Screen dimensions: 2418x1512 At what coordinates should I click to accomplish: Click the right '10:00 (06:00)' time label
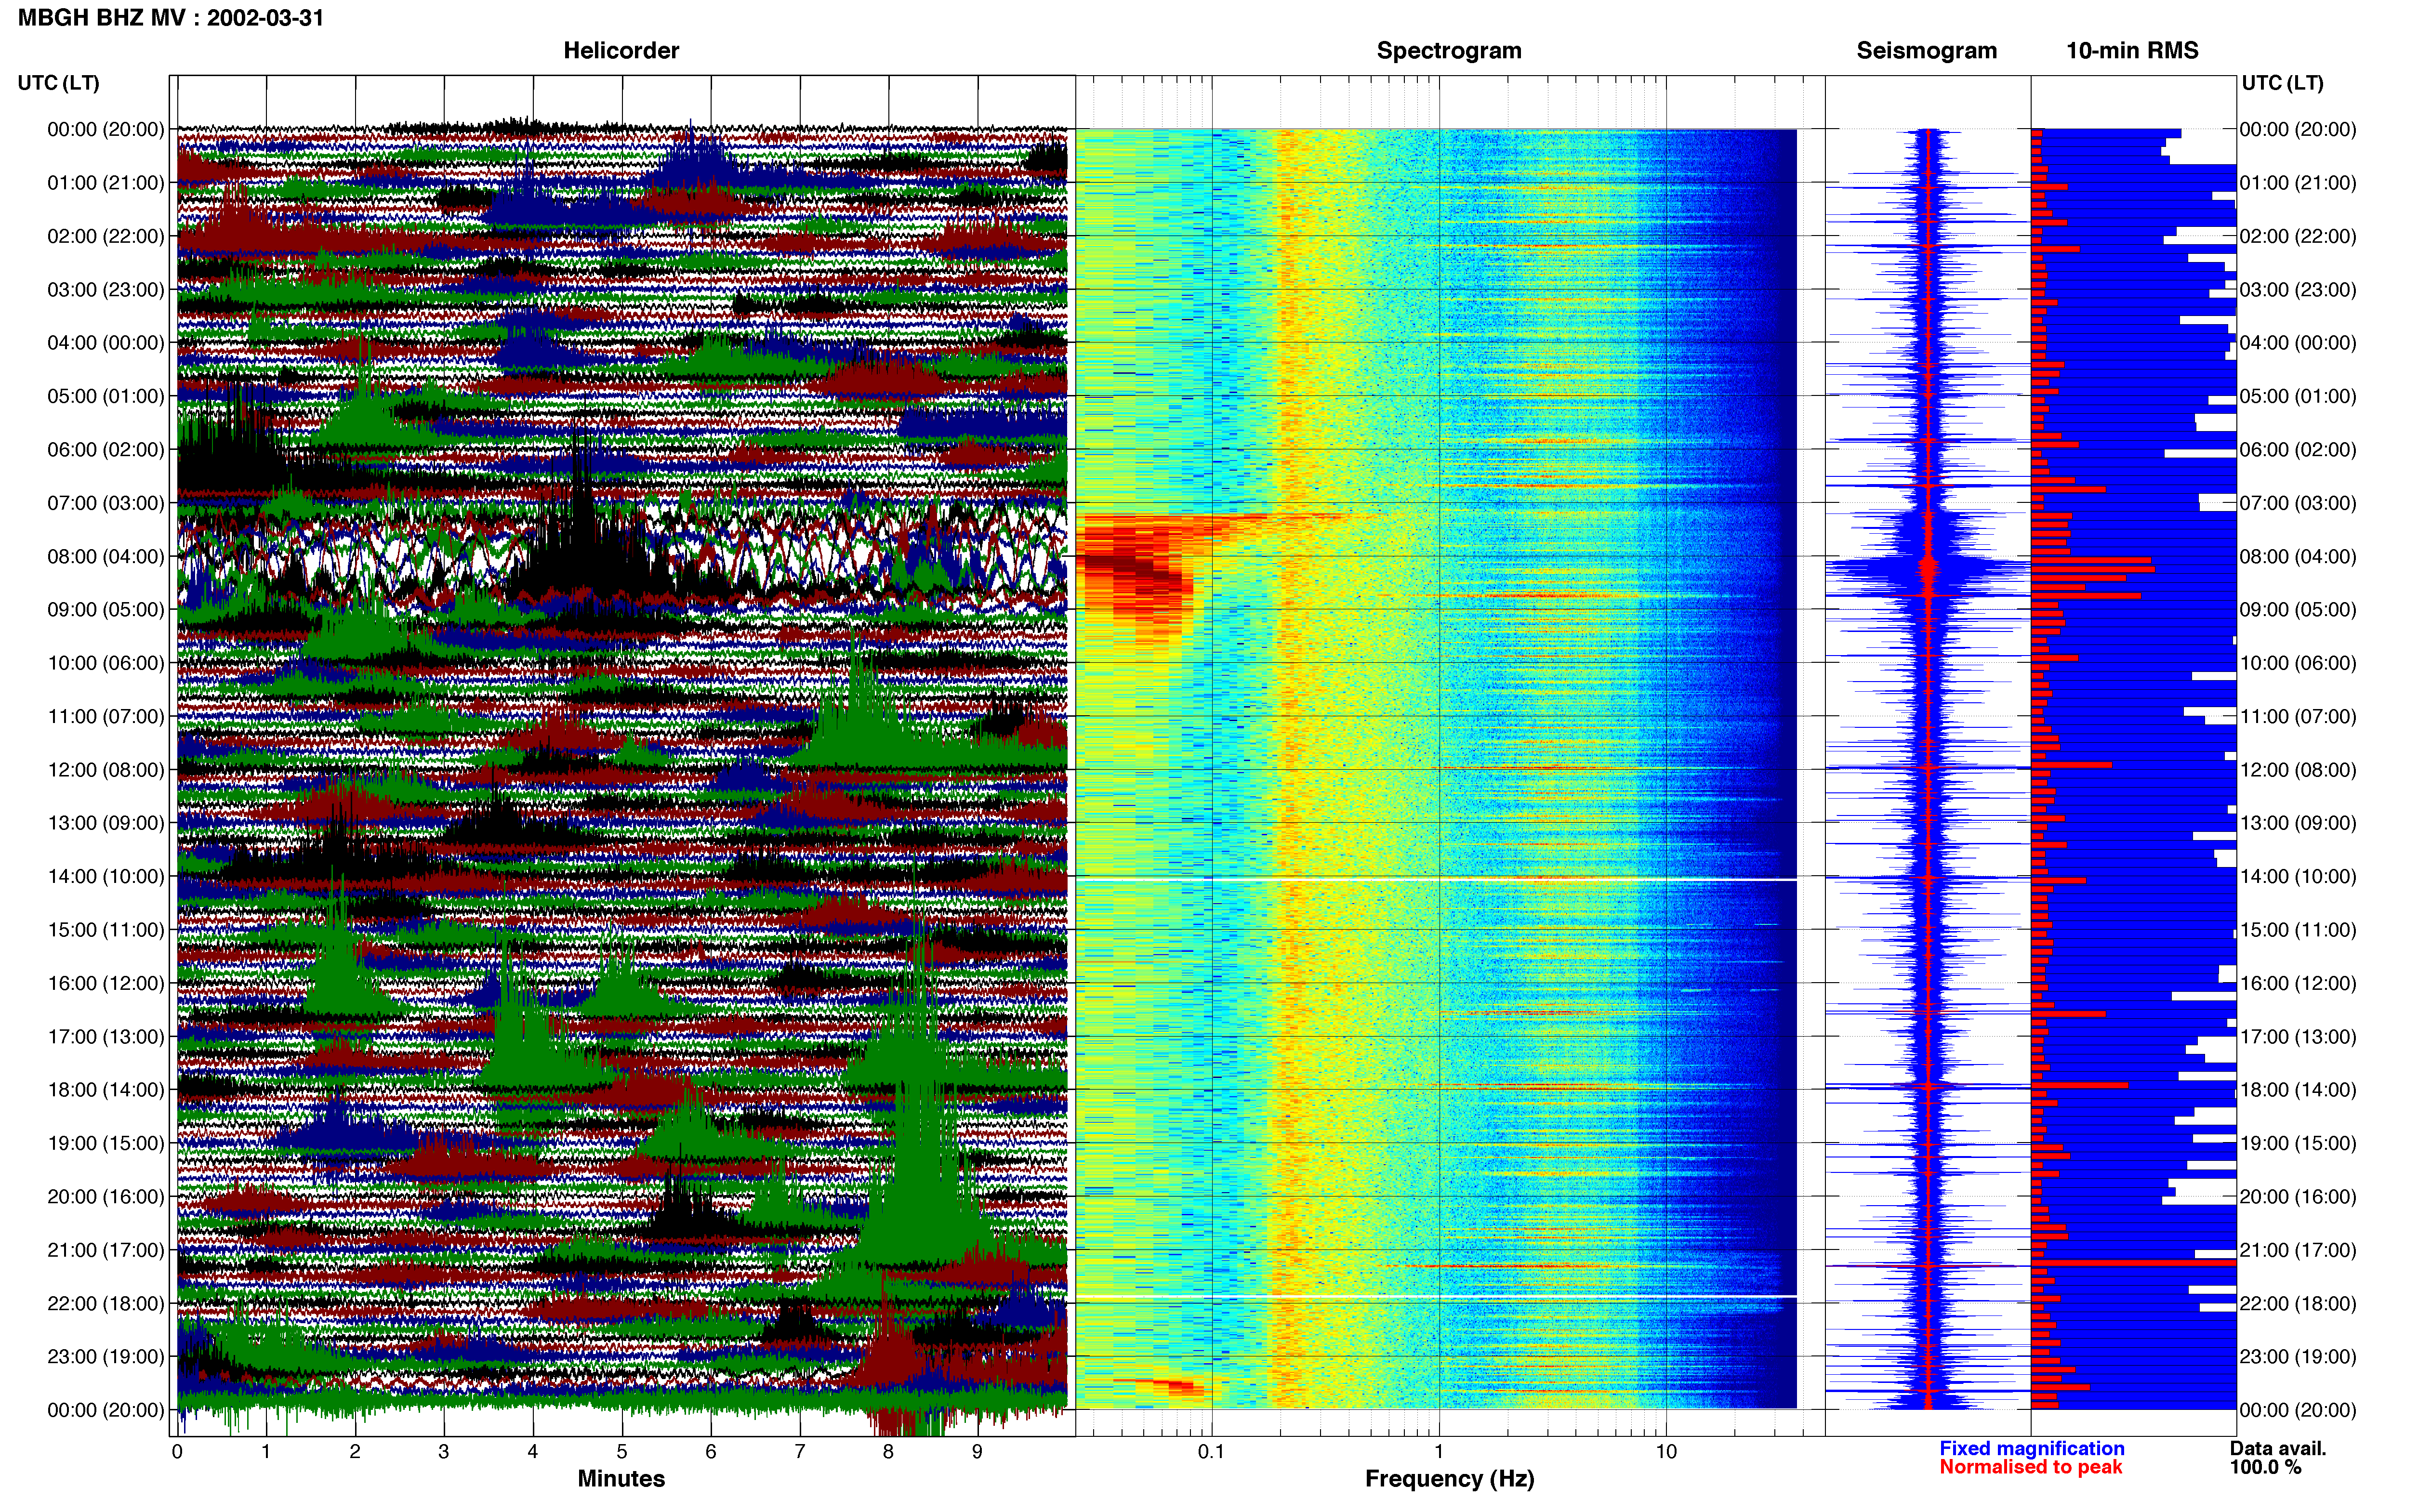click(2298, 663)
